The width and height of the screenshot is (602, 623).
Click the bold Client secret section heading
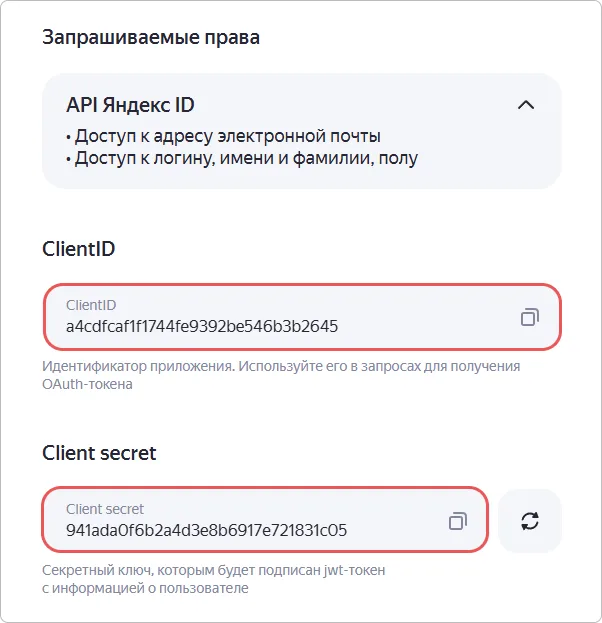click(99, 452)
